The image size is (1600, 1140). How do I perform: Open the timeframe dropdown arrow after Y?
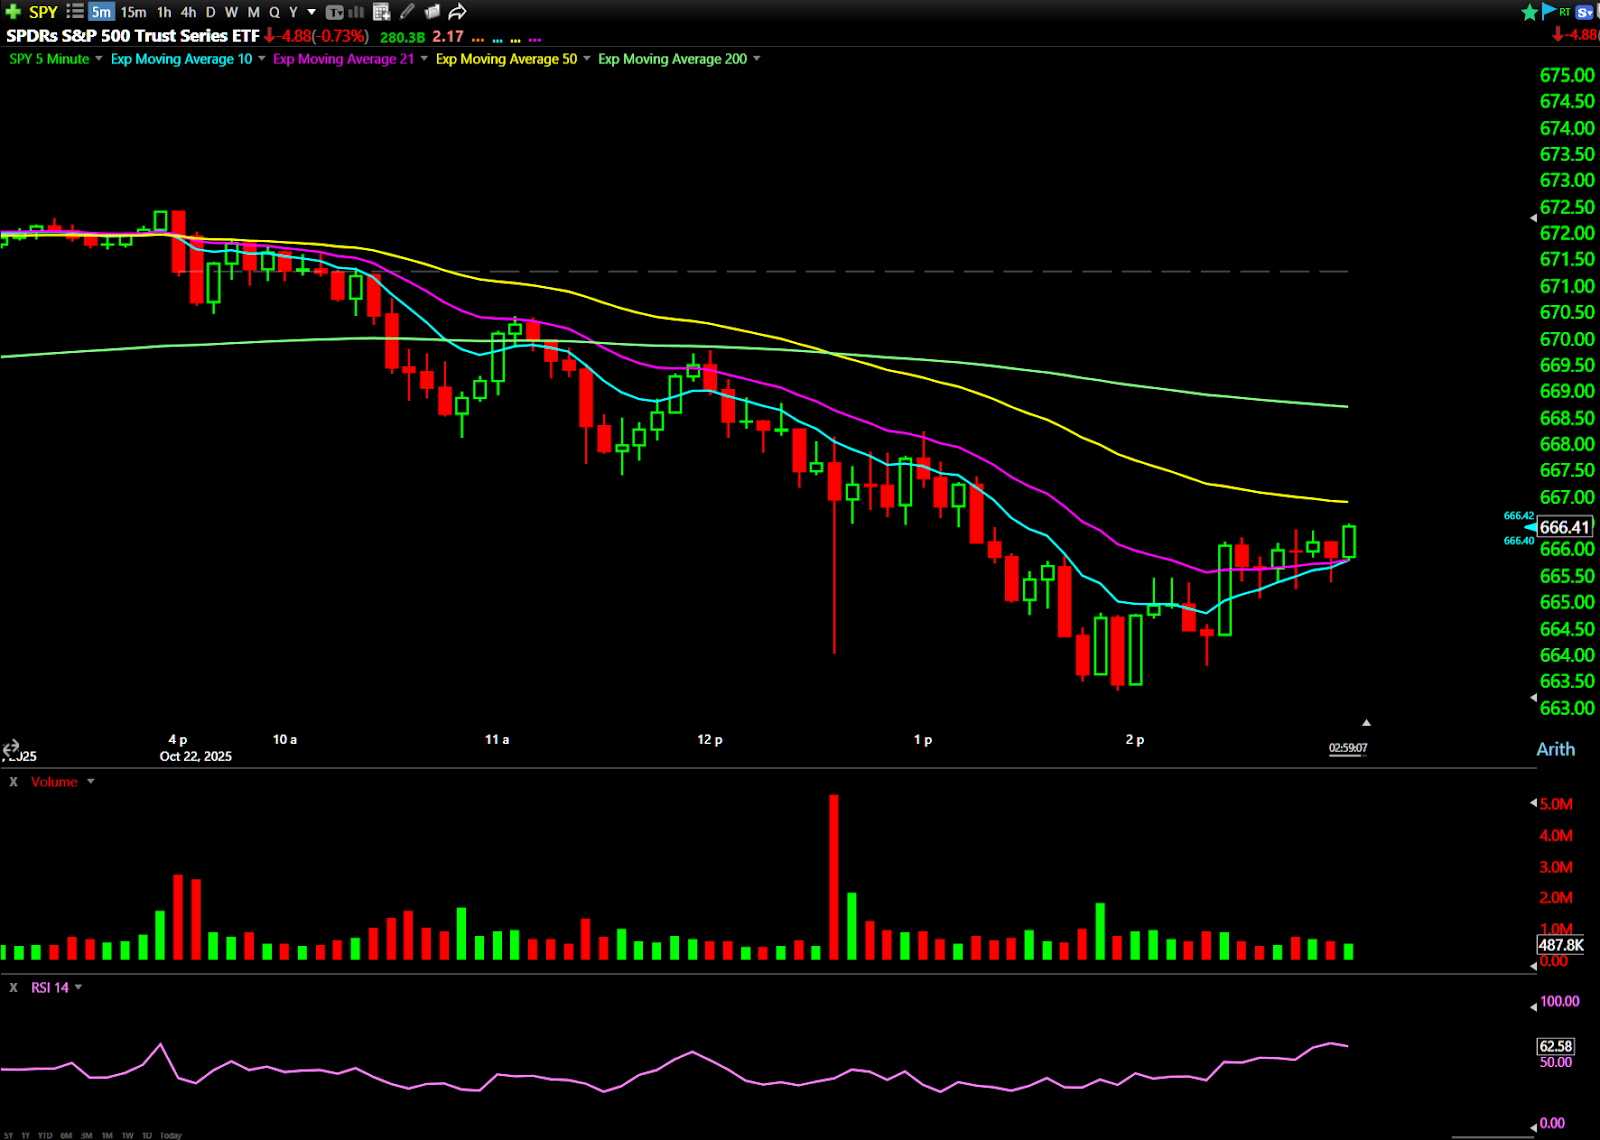tap(312, 12)
